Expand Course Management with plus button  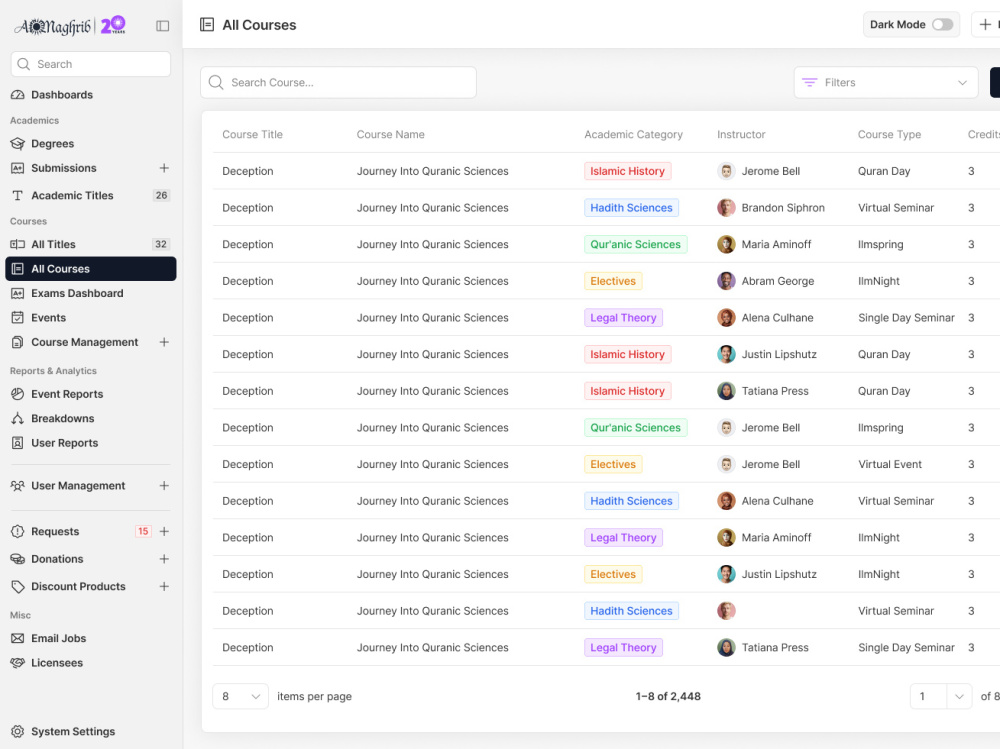coord(164,342)
